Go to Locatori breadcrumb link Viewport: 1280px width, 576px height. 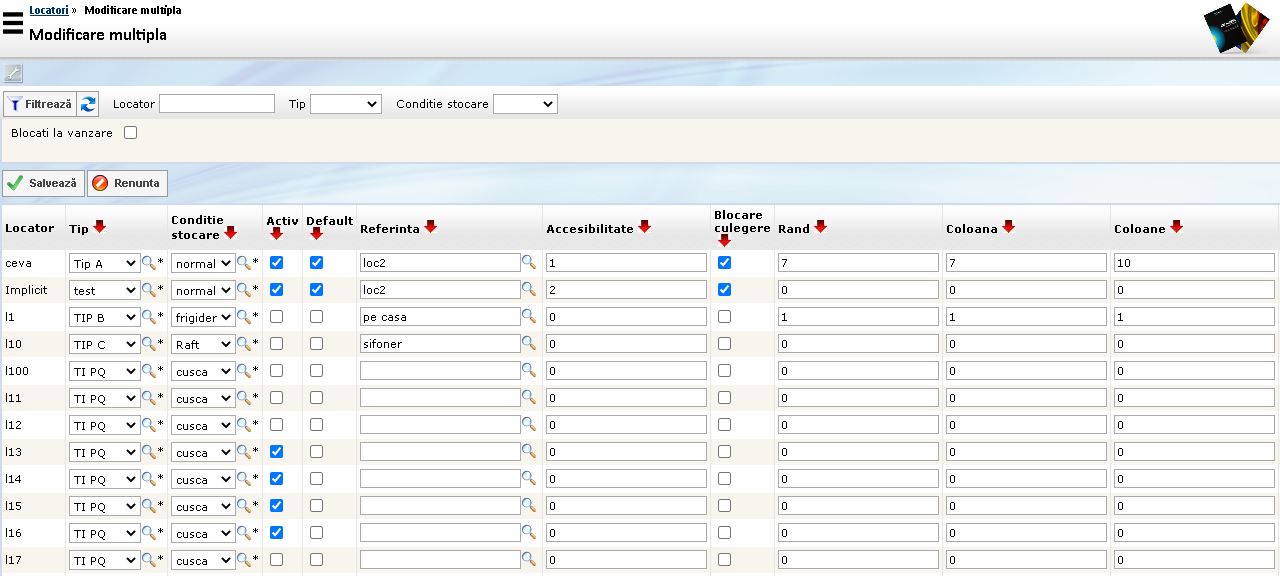pyautogui.click(x=48, y=10)
